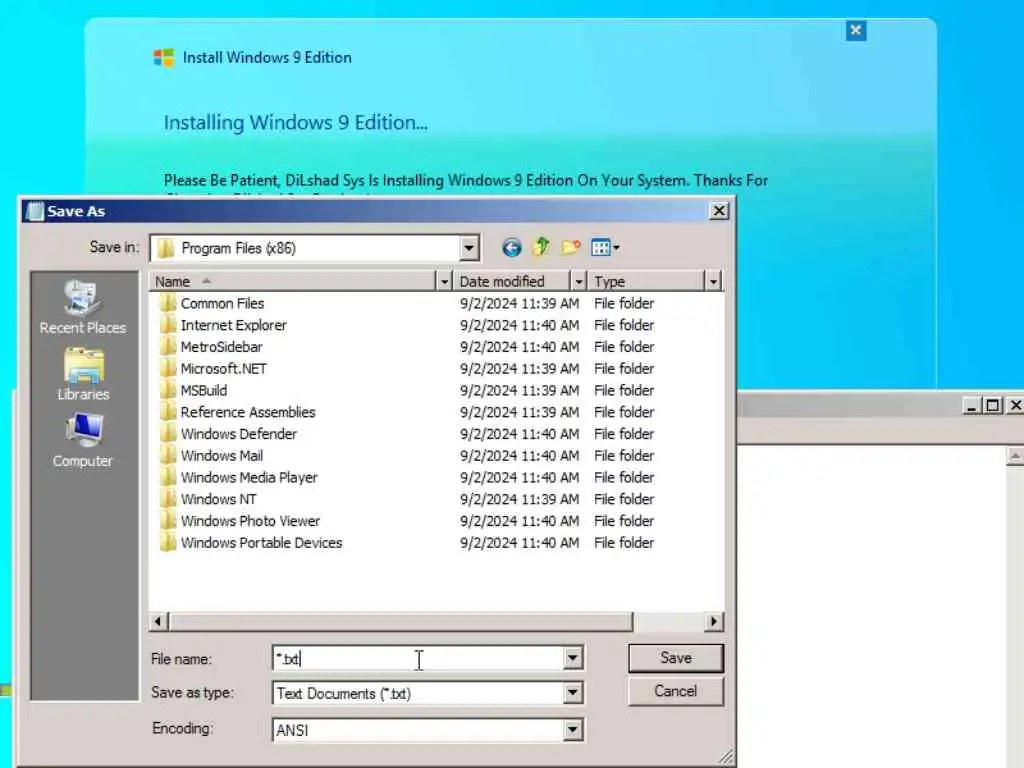Close the Save As dialog

[719, 211]
